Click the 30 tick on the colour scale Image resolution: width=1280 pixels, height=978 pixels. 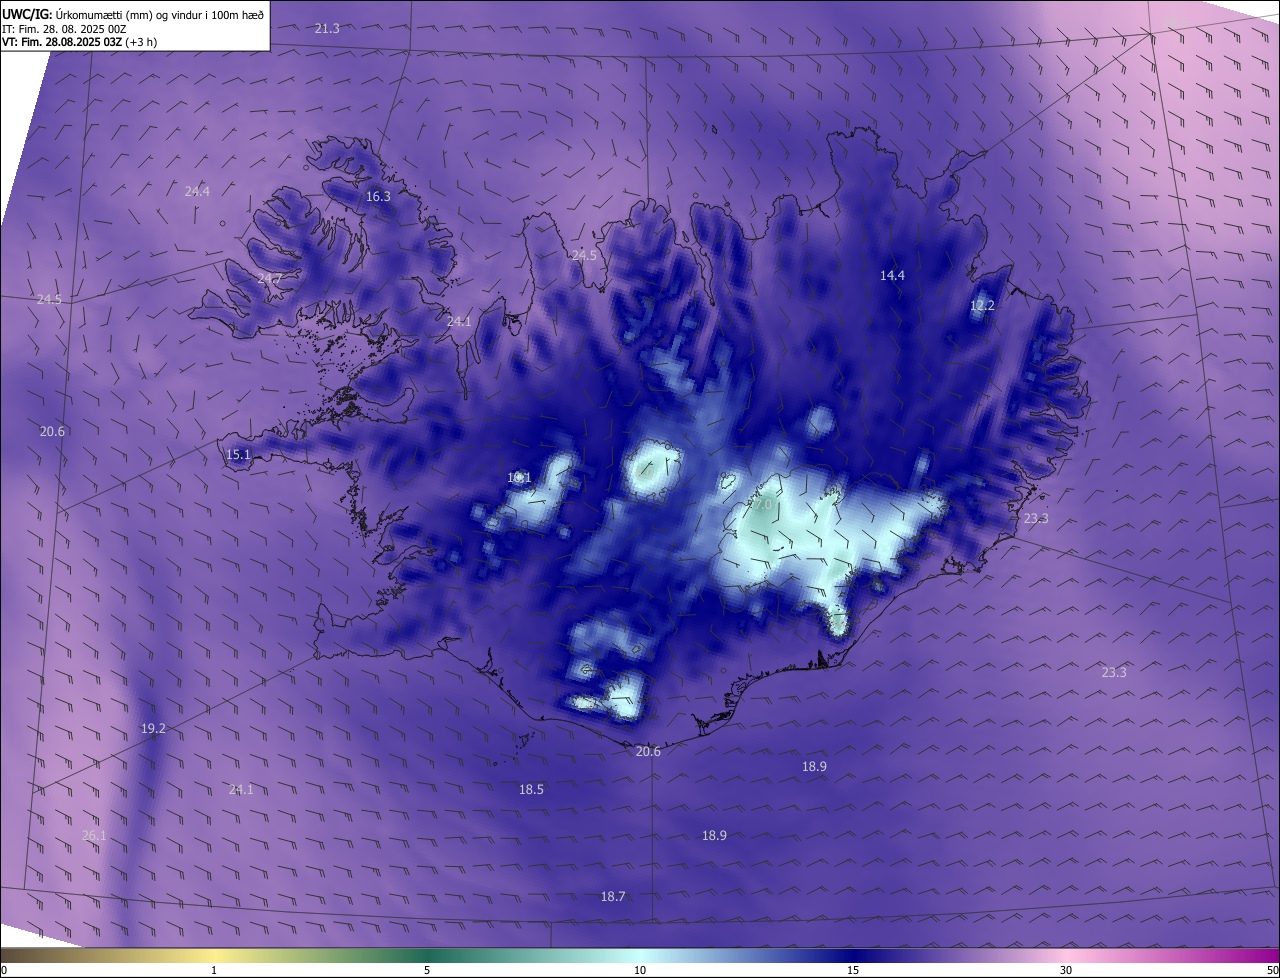(x=1066, y=970)
